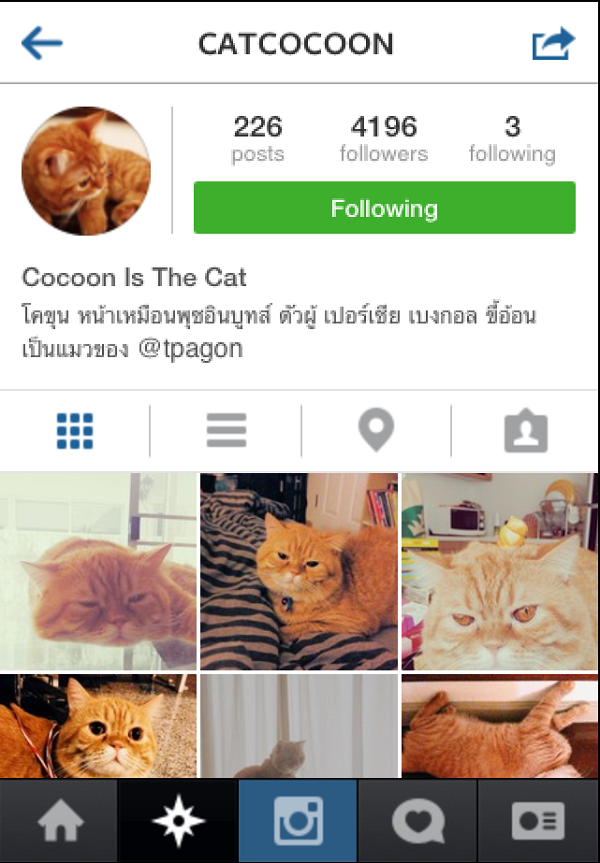Image resolution: width=600 pixels, height=863 pixels.
Task: Open photo of cat on striped blanket
Action: click(x=299, y=571)
